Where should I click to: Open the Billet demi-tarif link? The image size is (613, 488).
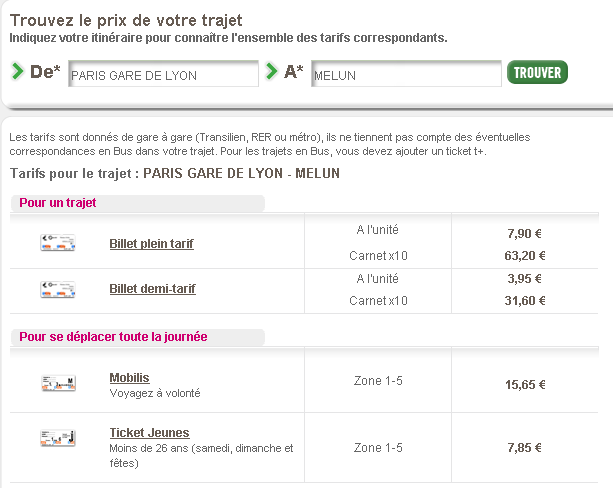coord(152,289)
